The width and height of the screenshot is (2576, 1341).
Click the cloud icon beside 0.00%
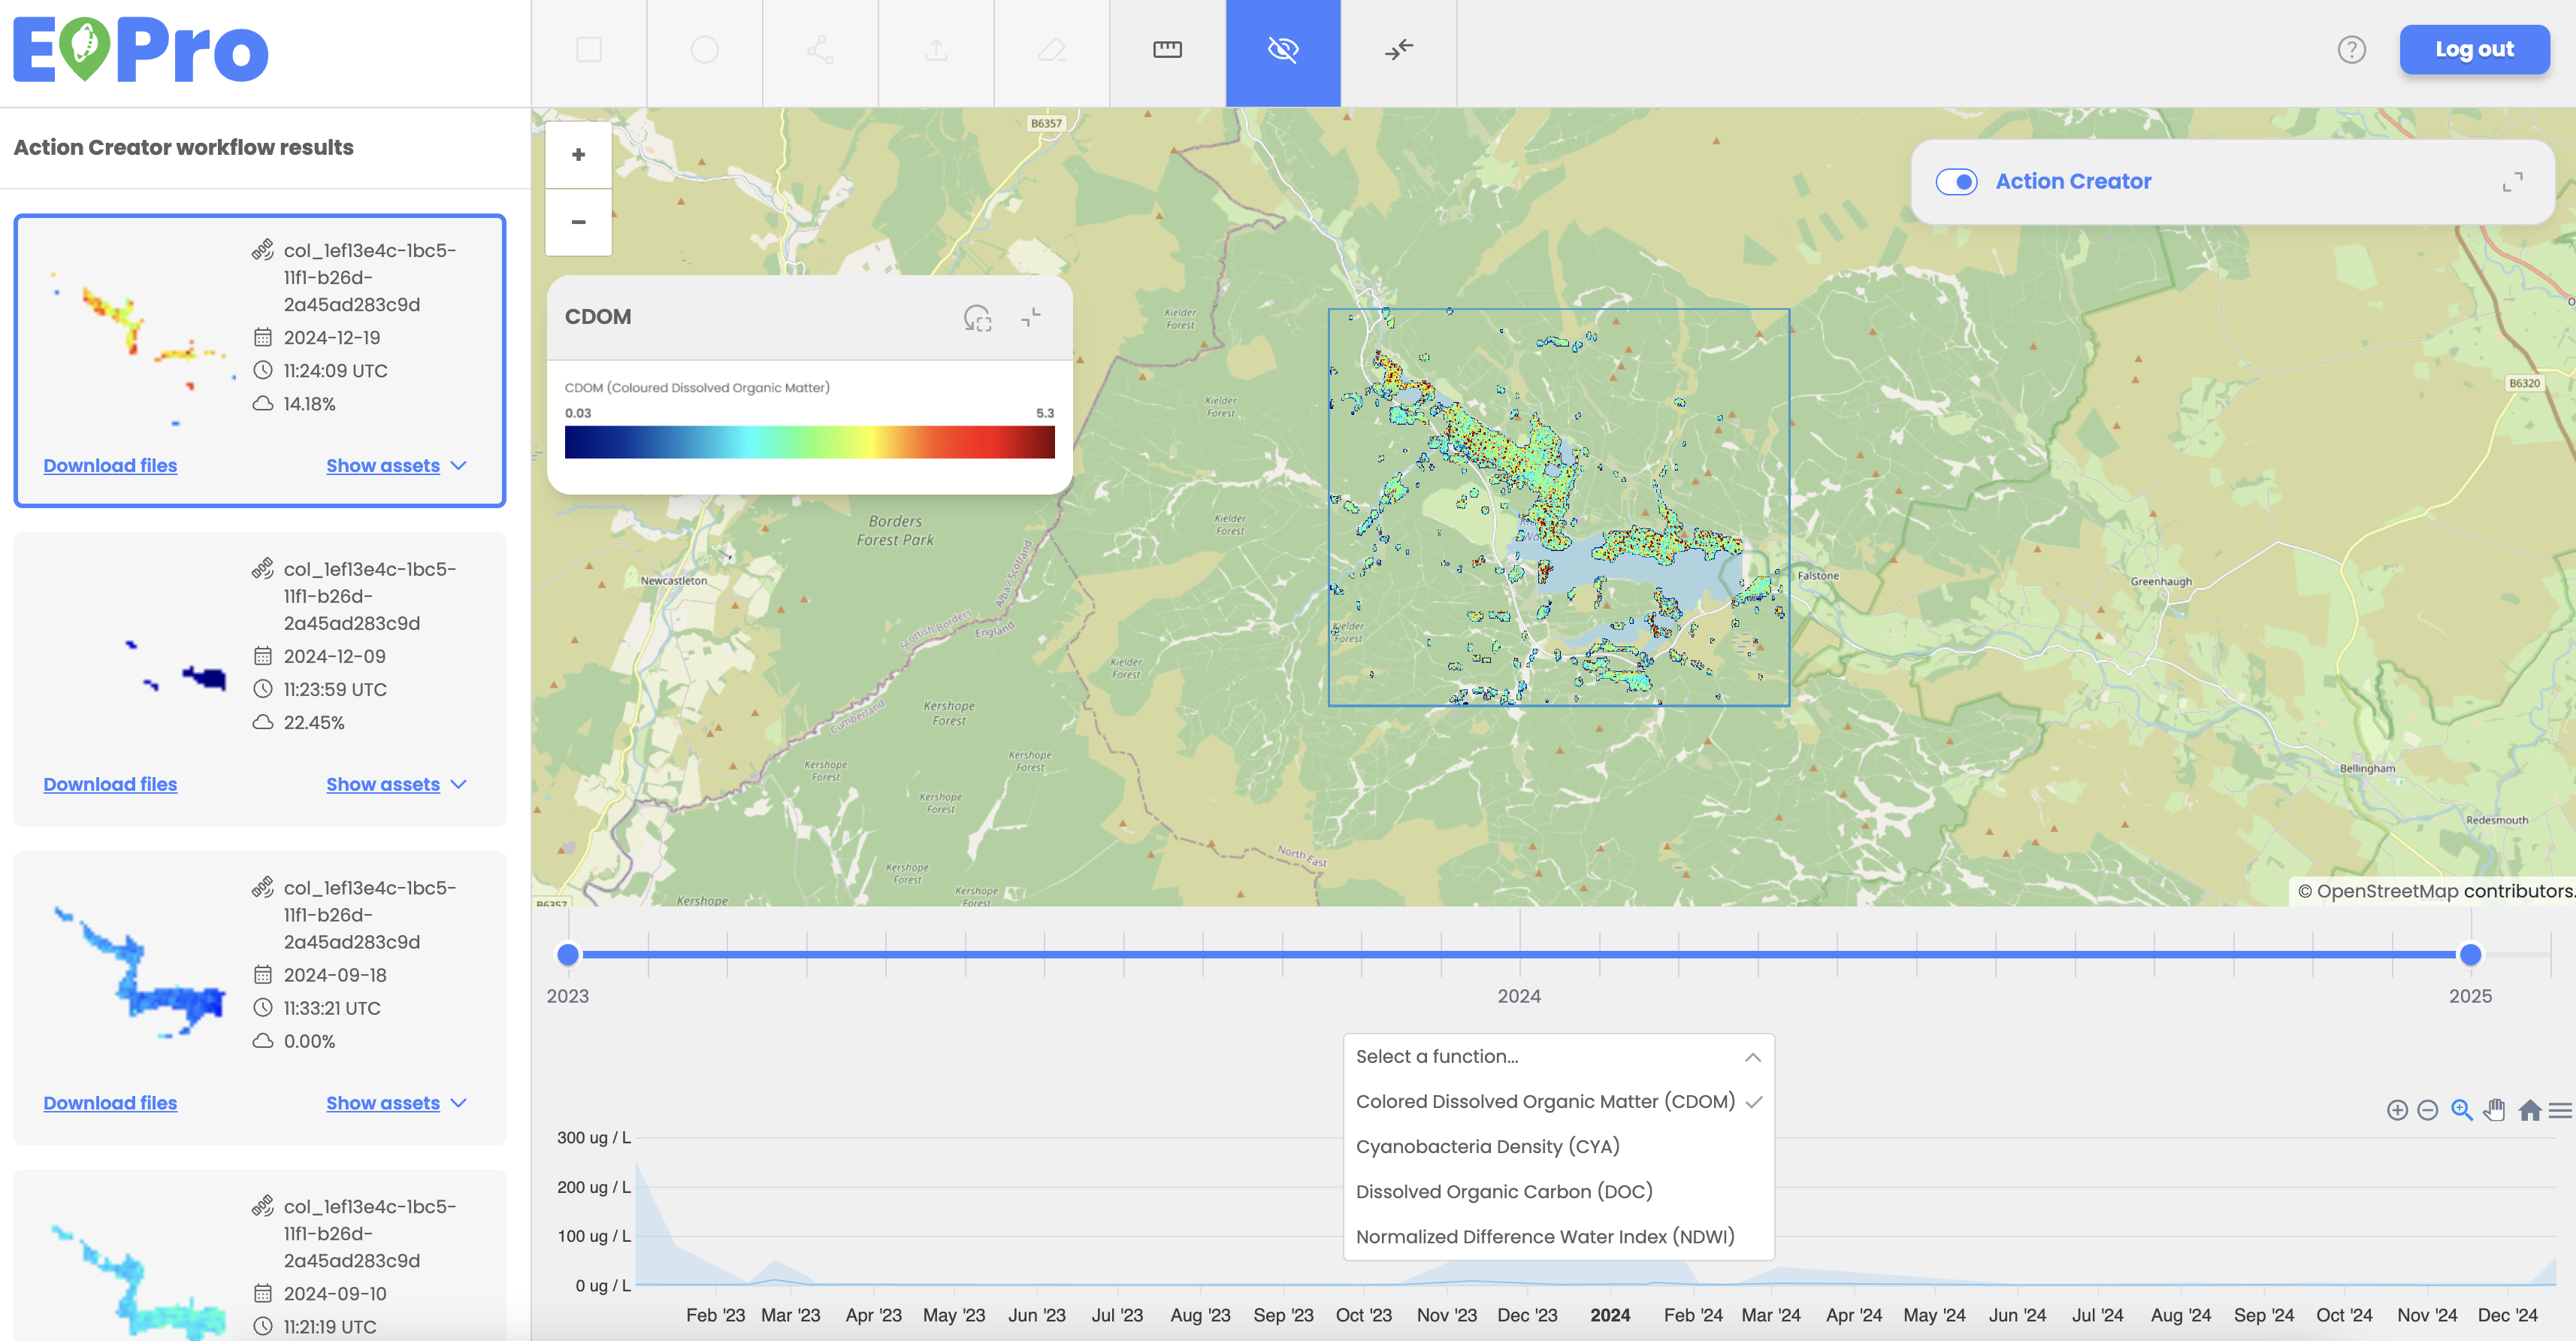[263, 1041]
